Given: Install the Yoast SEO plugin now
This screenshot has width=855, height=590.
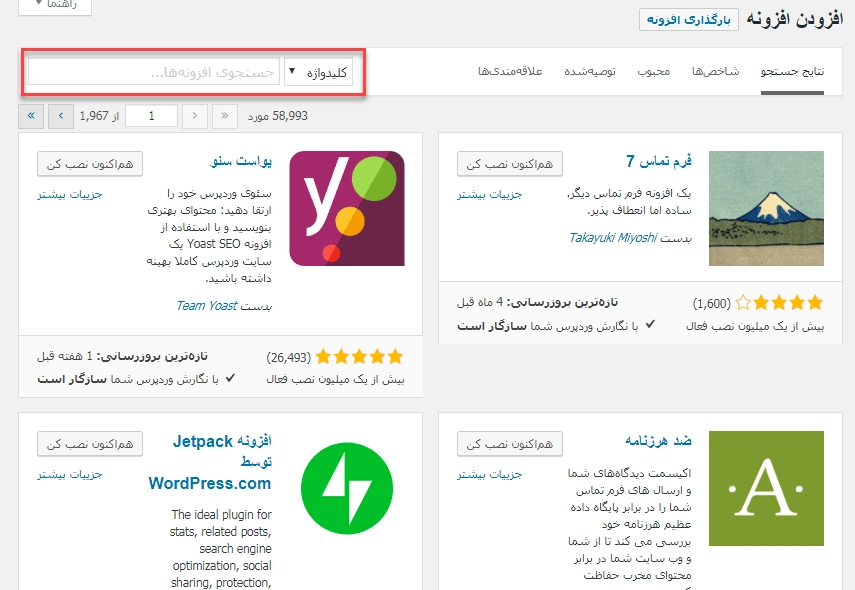Looking at the screenshot, I should point(90,164).
